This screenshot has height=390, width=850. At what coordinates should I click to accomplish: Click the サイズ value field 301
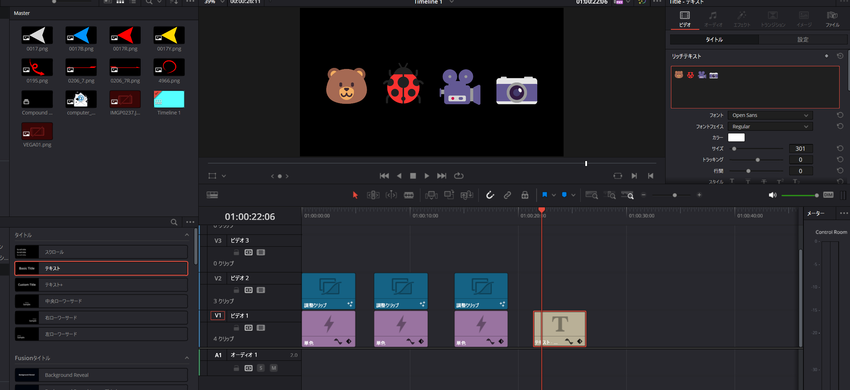[x=800, y=149]
